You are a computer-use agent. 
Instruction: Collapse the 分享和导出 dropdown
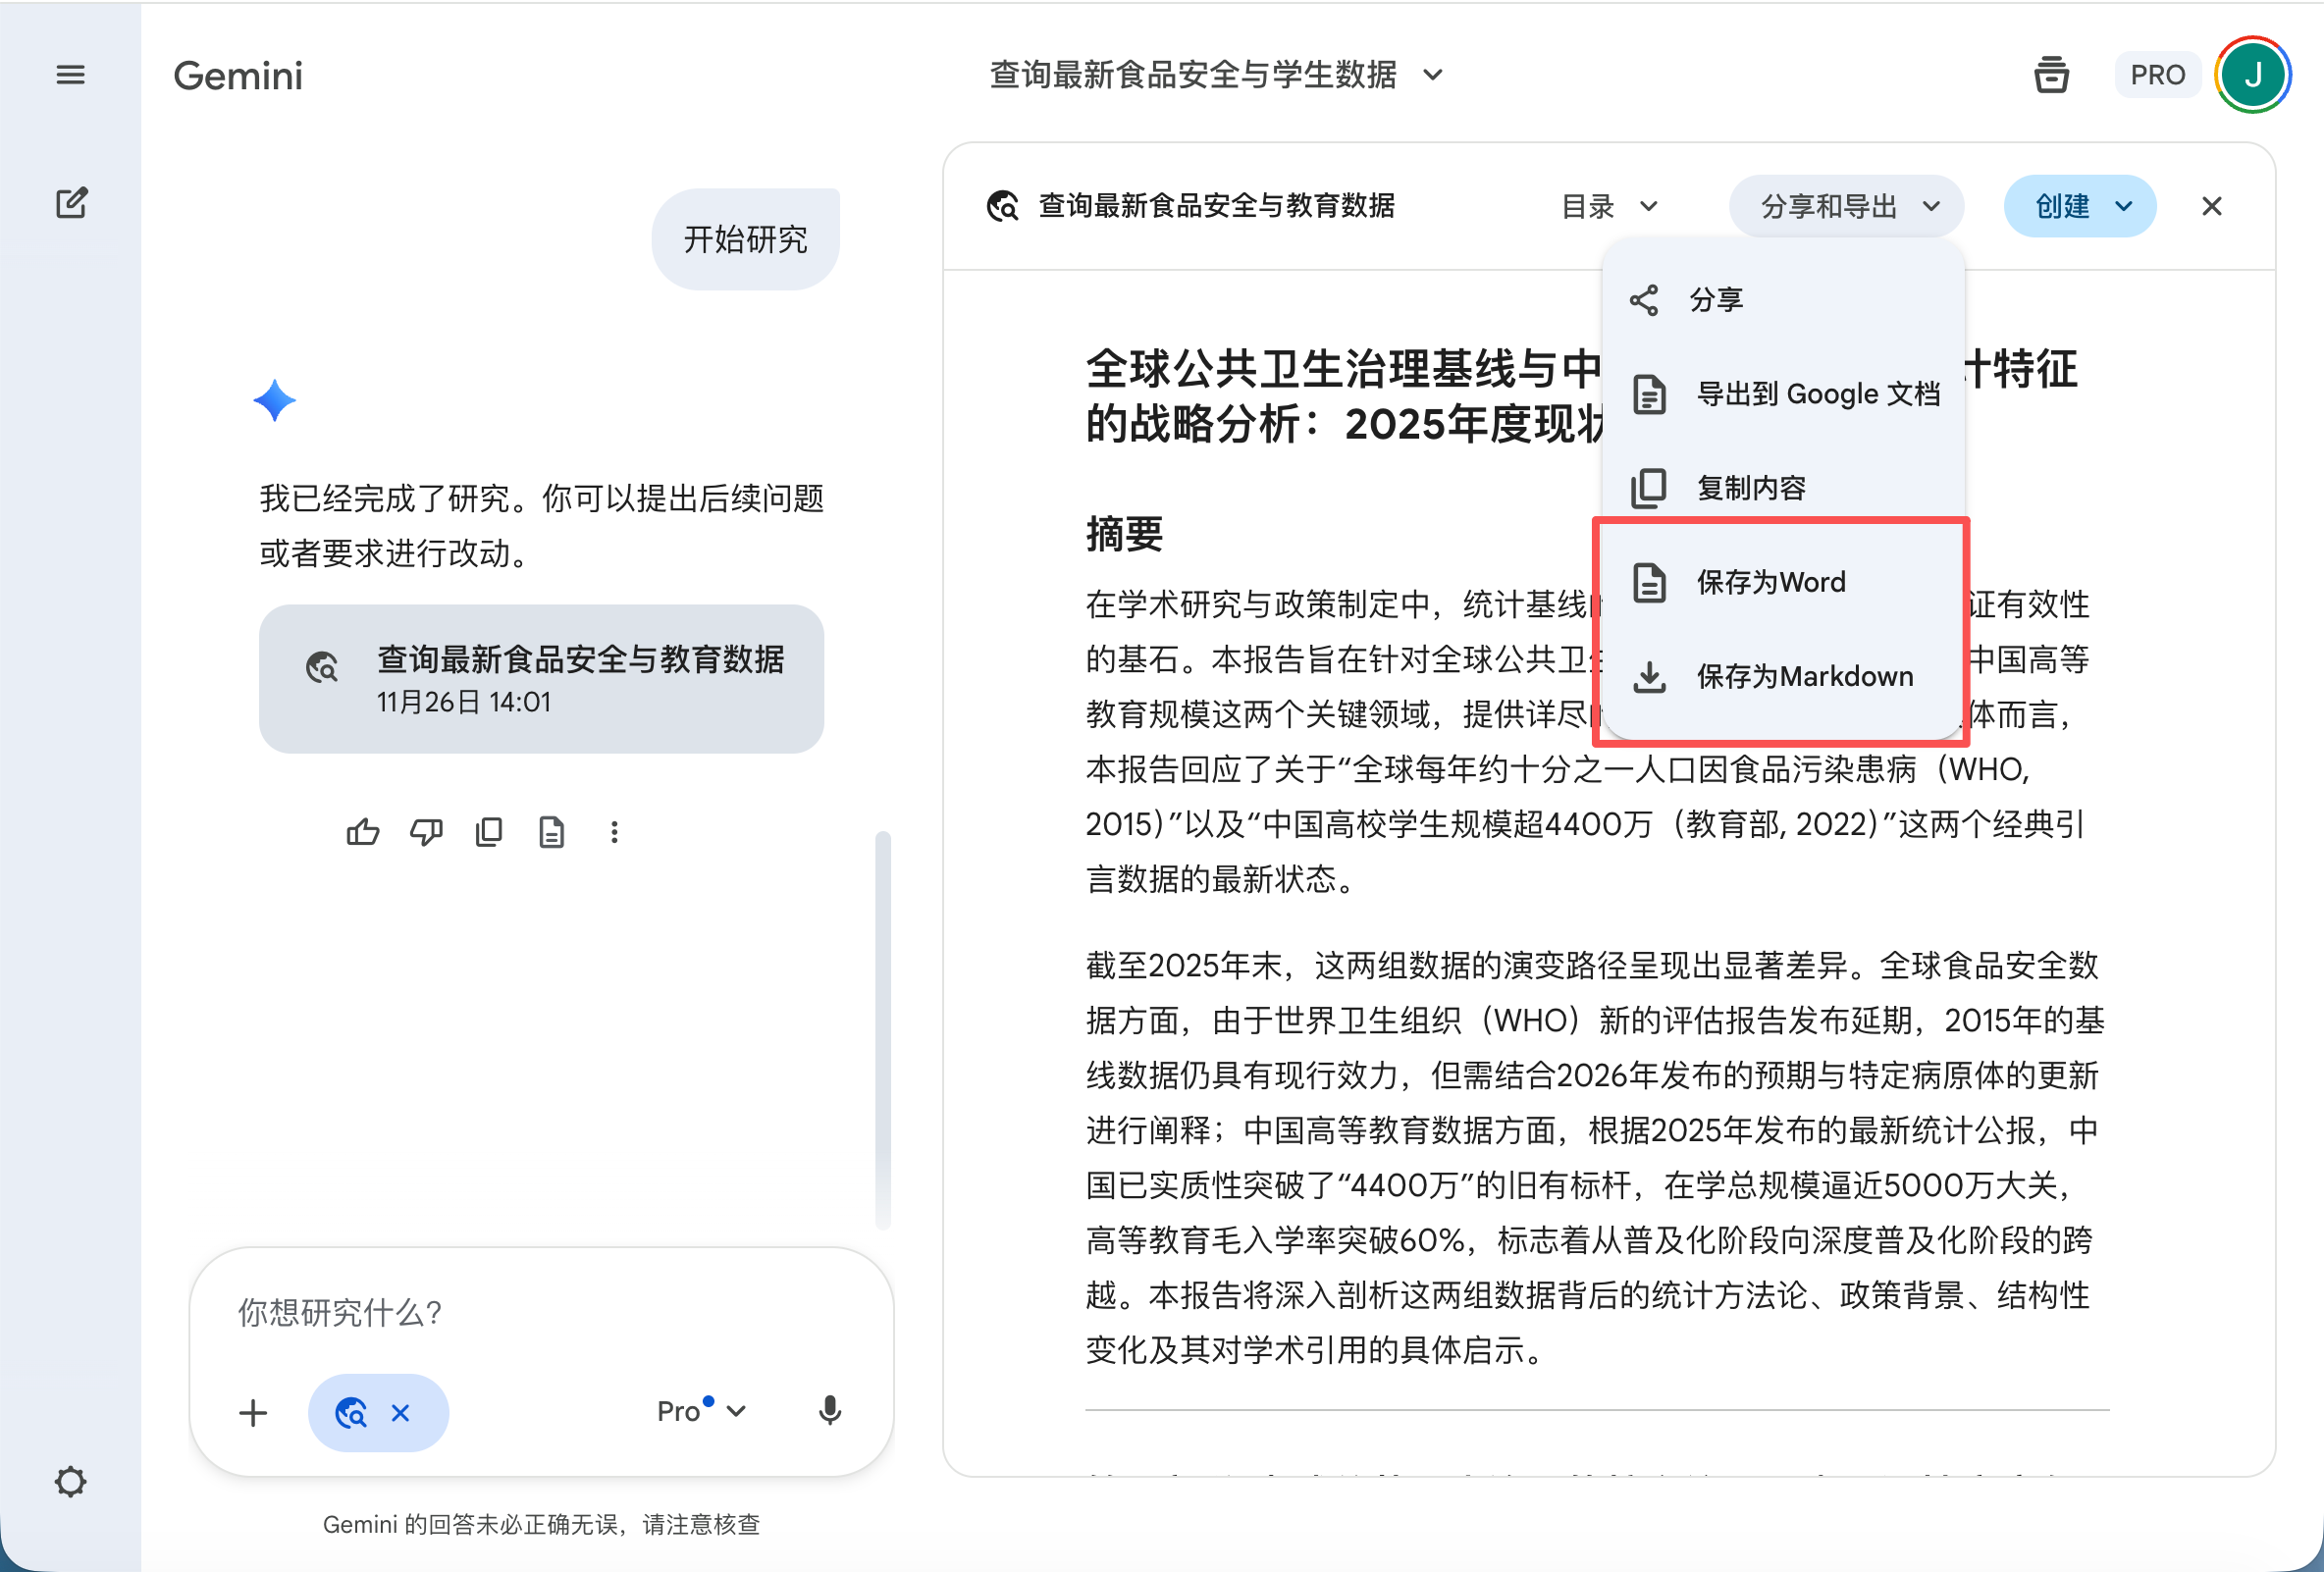tap(1846, 206)
